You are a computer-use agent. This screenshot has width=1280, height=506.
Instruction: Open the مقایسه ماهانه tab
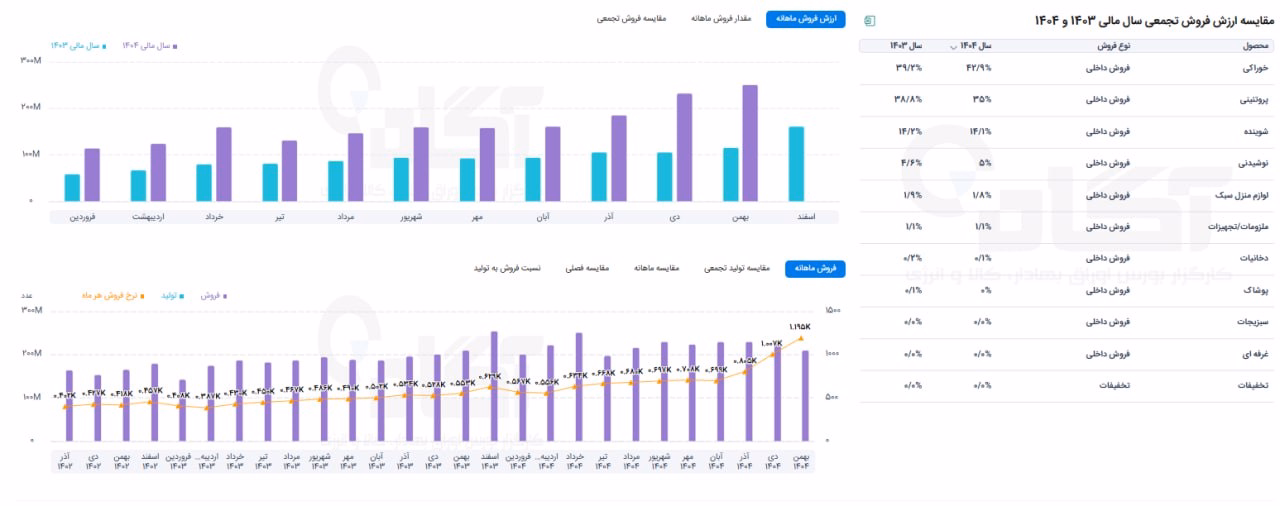(657, 269)
